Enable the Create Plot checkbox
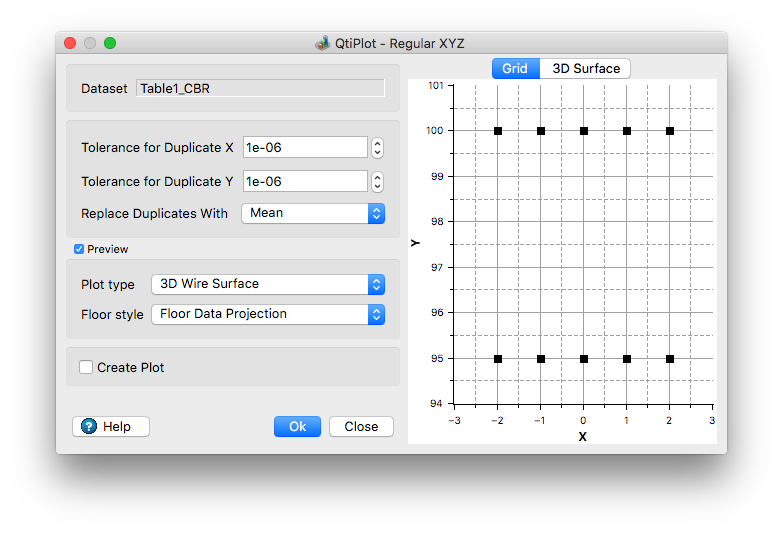Image resolution: width=783 pixels, height=534 pixels. [86, 367]
